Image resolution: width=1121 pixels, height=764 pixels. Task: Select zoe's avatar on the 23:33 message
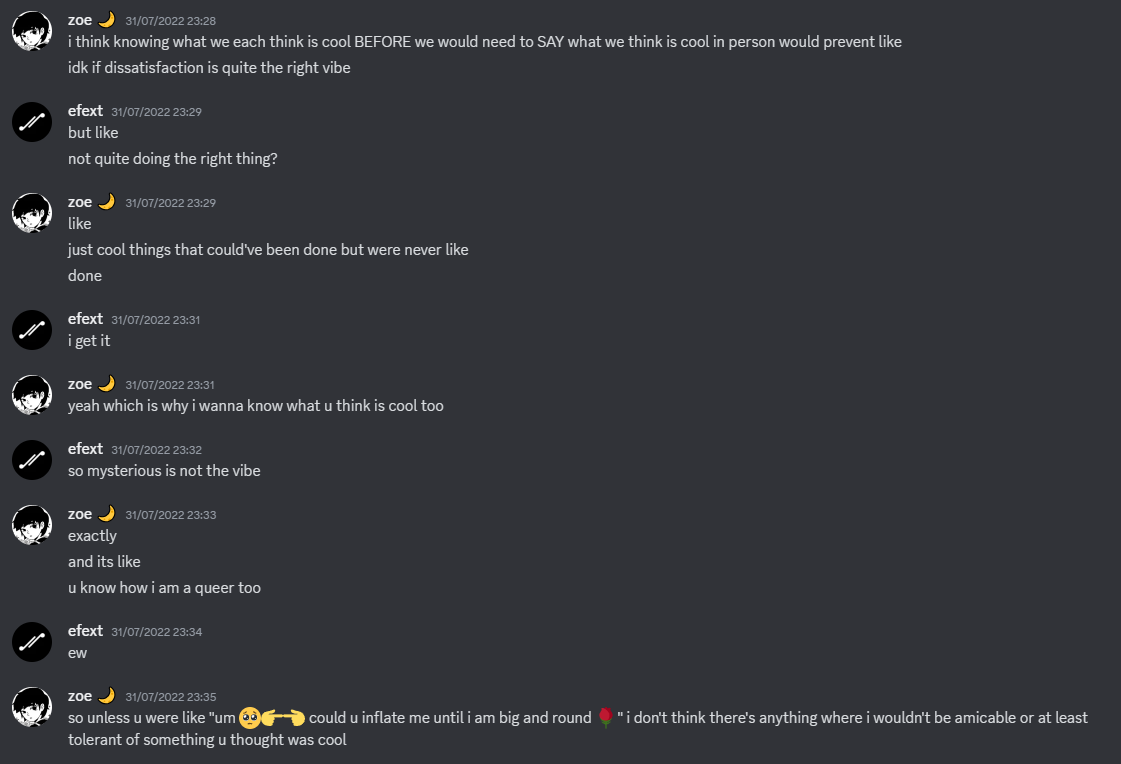[32, 525]
